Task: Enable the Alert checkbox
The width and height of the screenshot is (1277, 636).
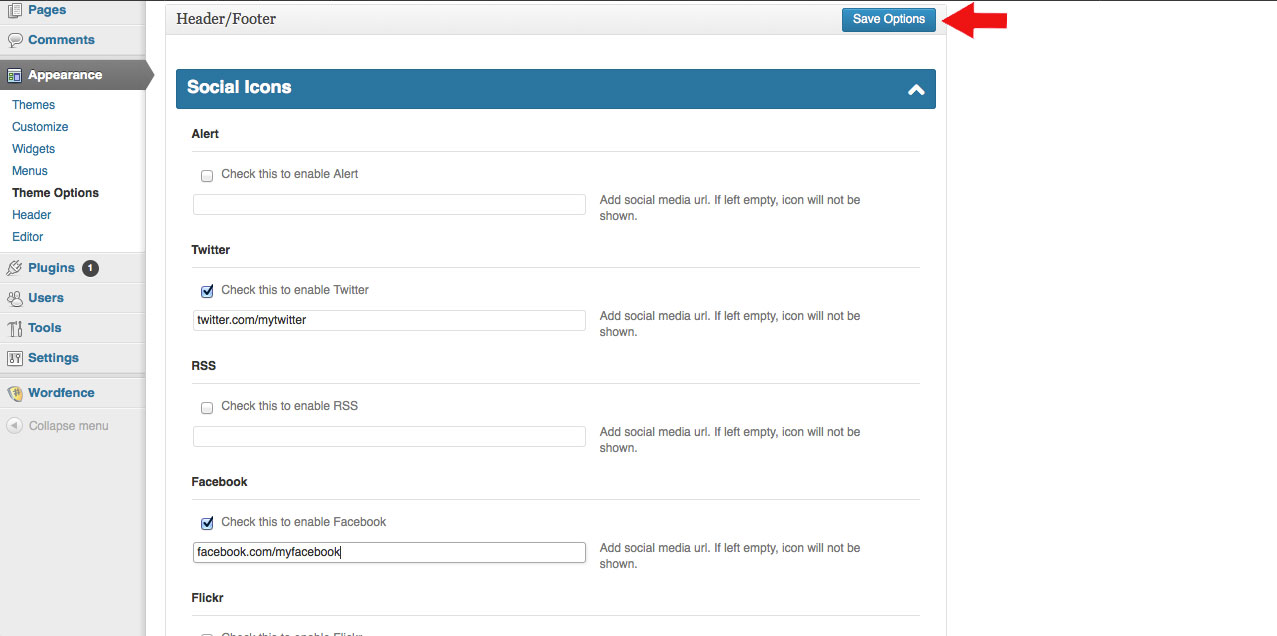Action: tap(207, 175)
